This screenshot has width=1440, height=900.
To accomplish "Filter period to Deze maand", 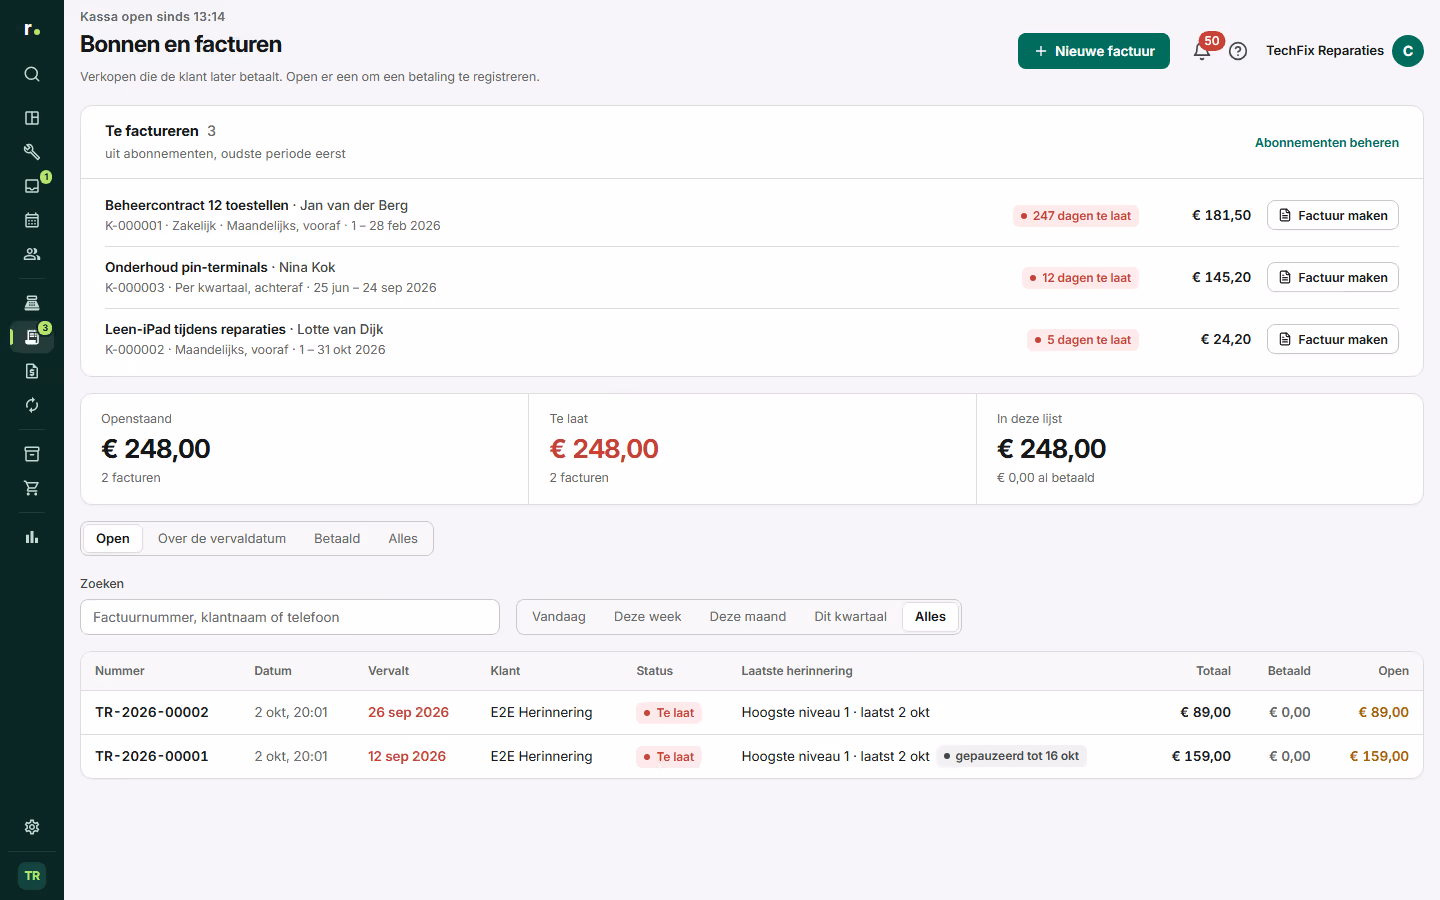I will tap(748, 617).
